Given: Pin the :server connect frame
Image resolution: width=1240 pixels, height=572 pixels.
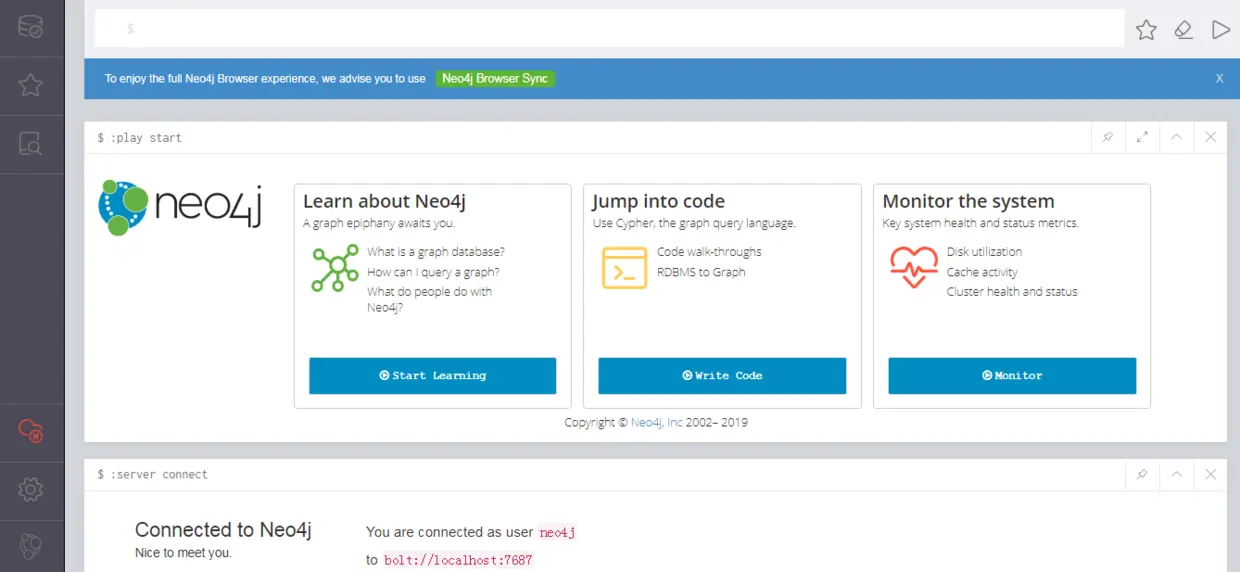Looking at the screenshot, I should tap(1141, 474).
